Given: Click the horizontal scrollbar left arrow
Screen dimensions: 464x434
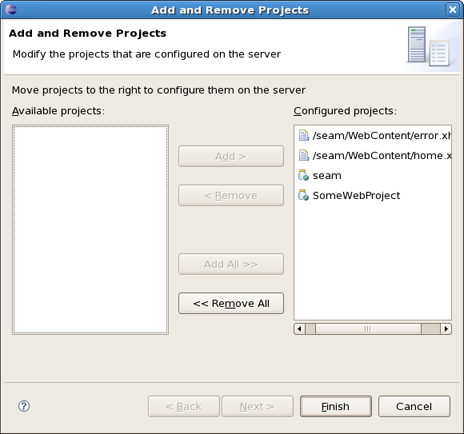Looking at the screenshot, I should pos(300,329).
